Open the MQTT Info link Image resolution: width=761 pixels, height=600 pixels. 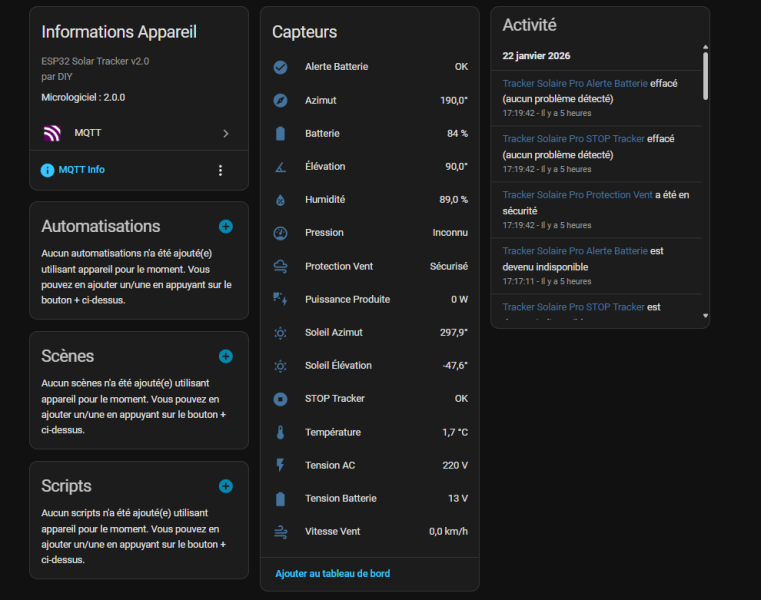click(82, 169)
